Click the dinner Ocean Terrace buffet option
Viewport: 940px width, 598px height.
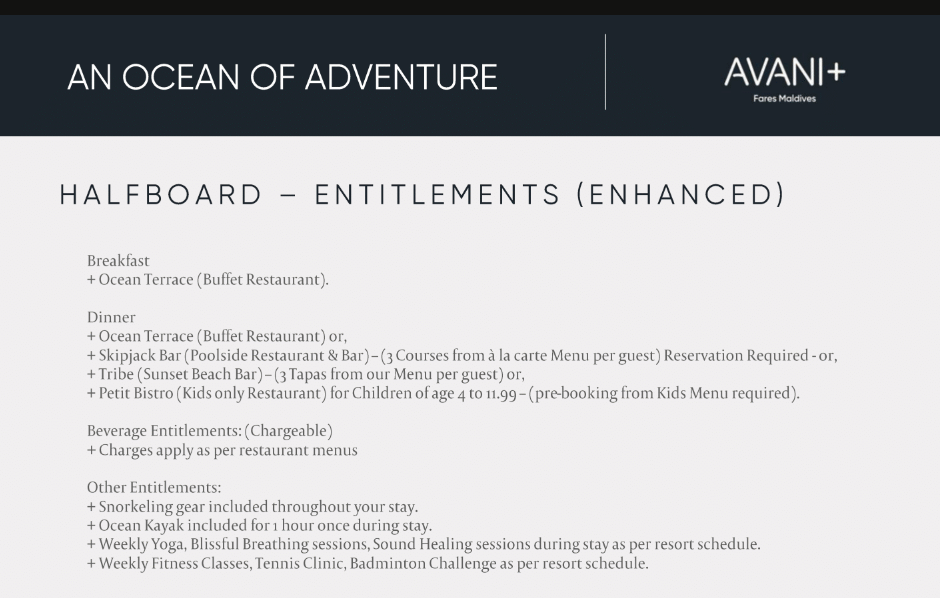click(x=217, y=336)
